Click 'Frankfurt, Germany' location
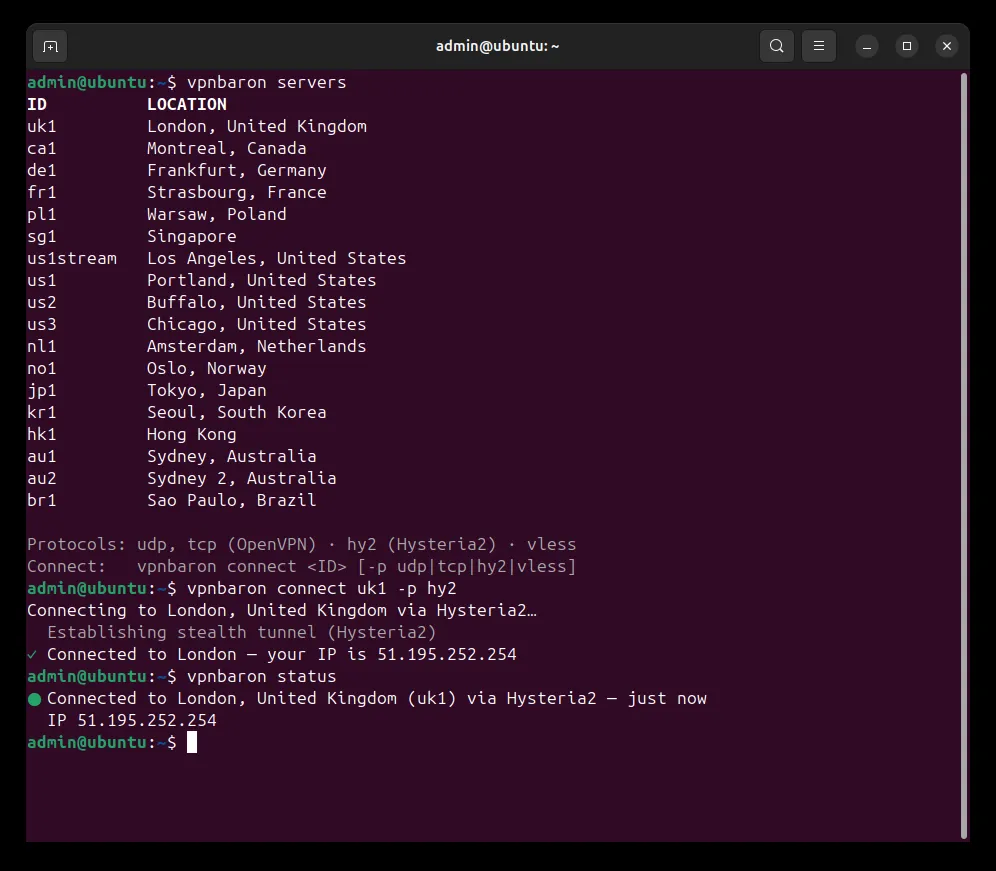 tap(237, 170)
